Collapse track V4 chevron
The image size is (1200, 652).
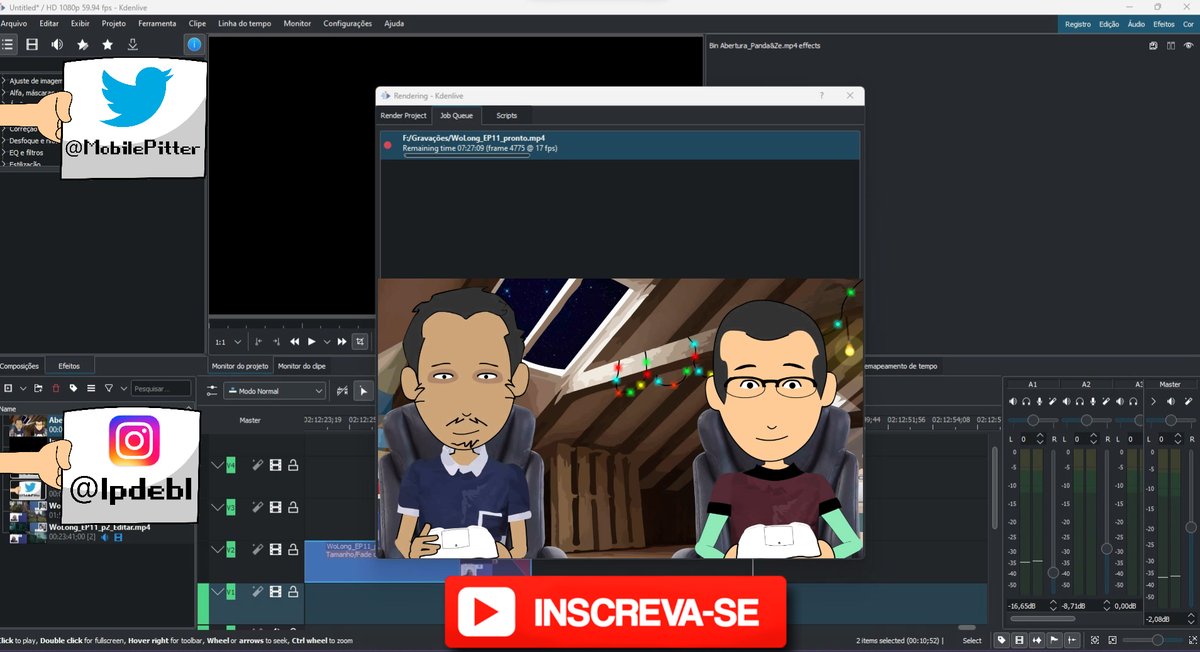coord(218,465)
